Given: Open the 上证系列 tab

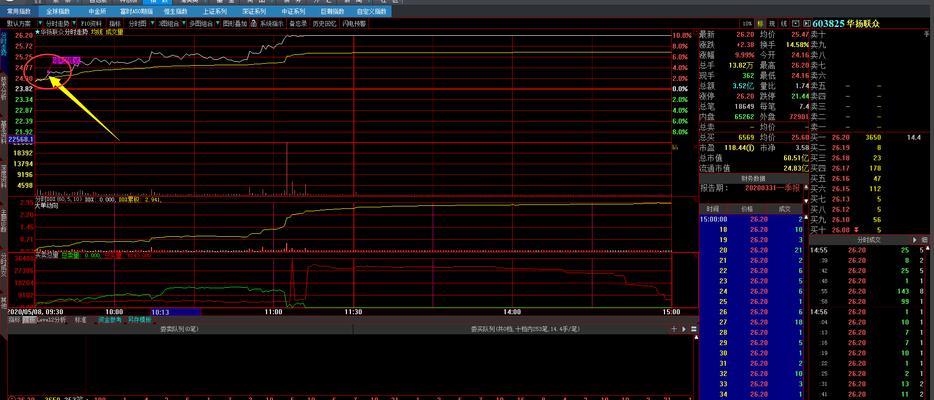Looking at the screenshot, I should 215,11.
